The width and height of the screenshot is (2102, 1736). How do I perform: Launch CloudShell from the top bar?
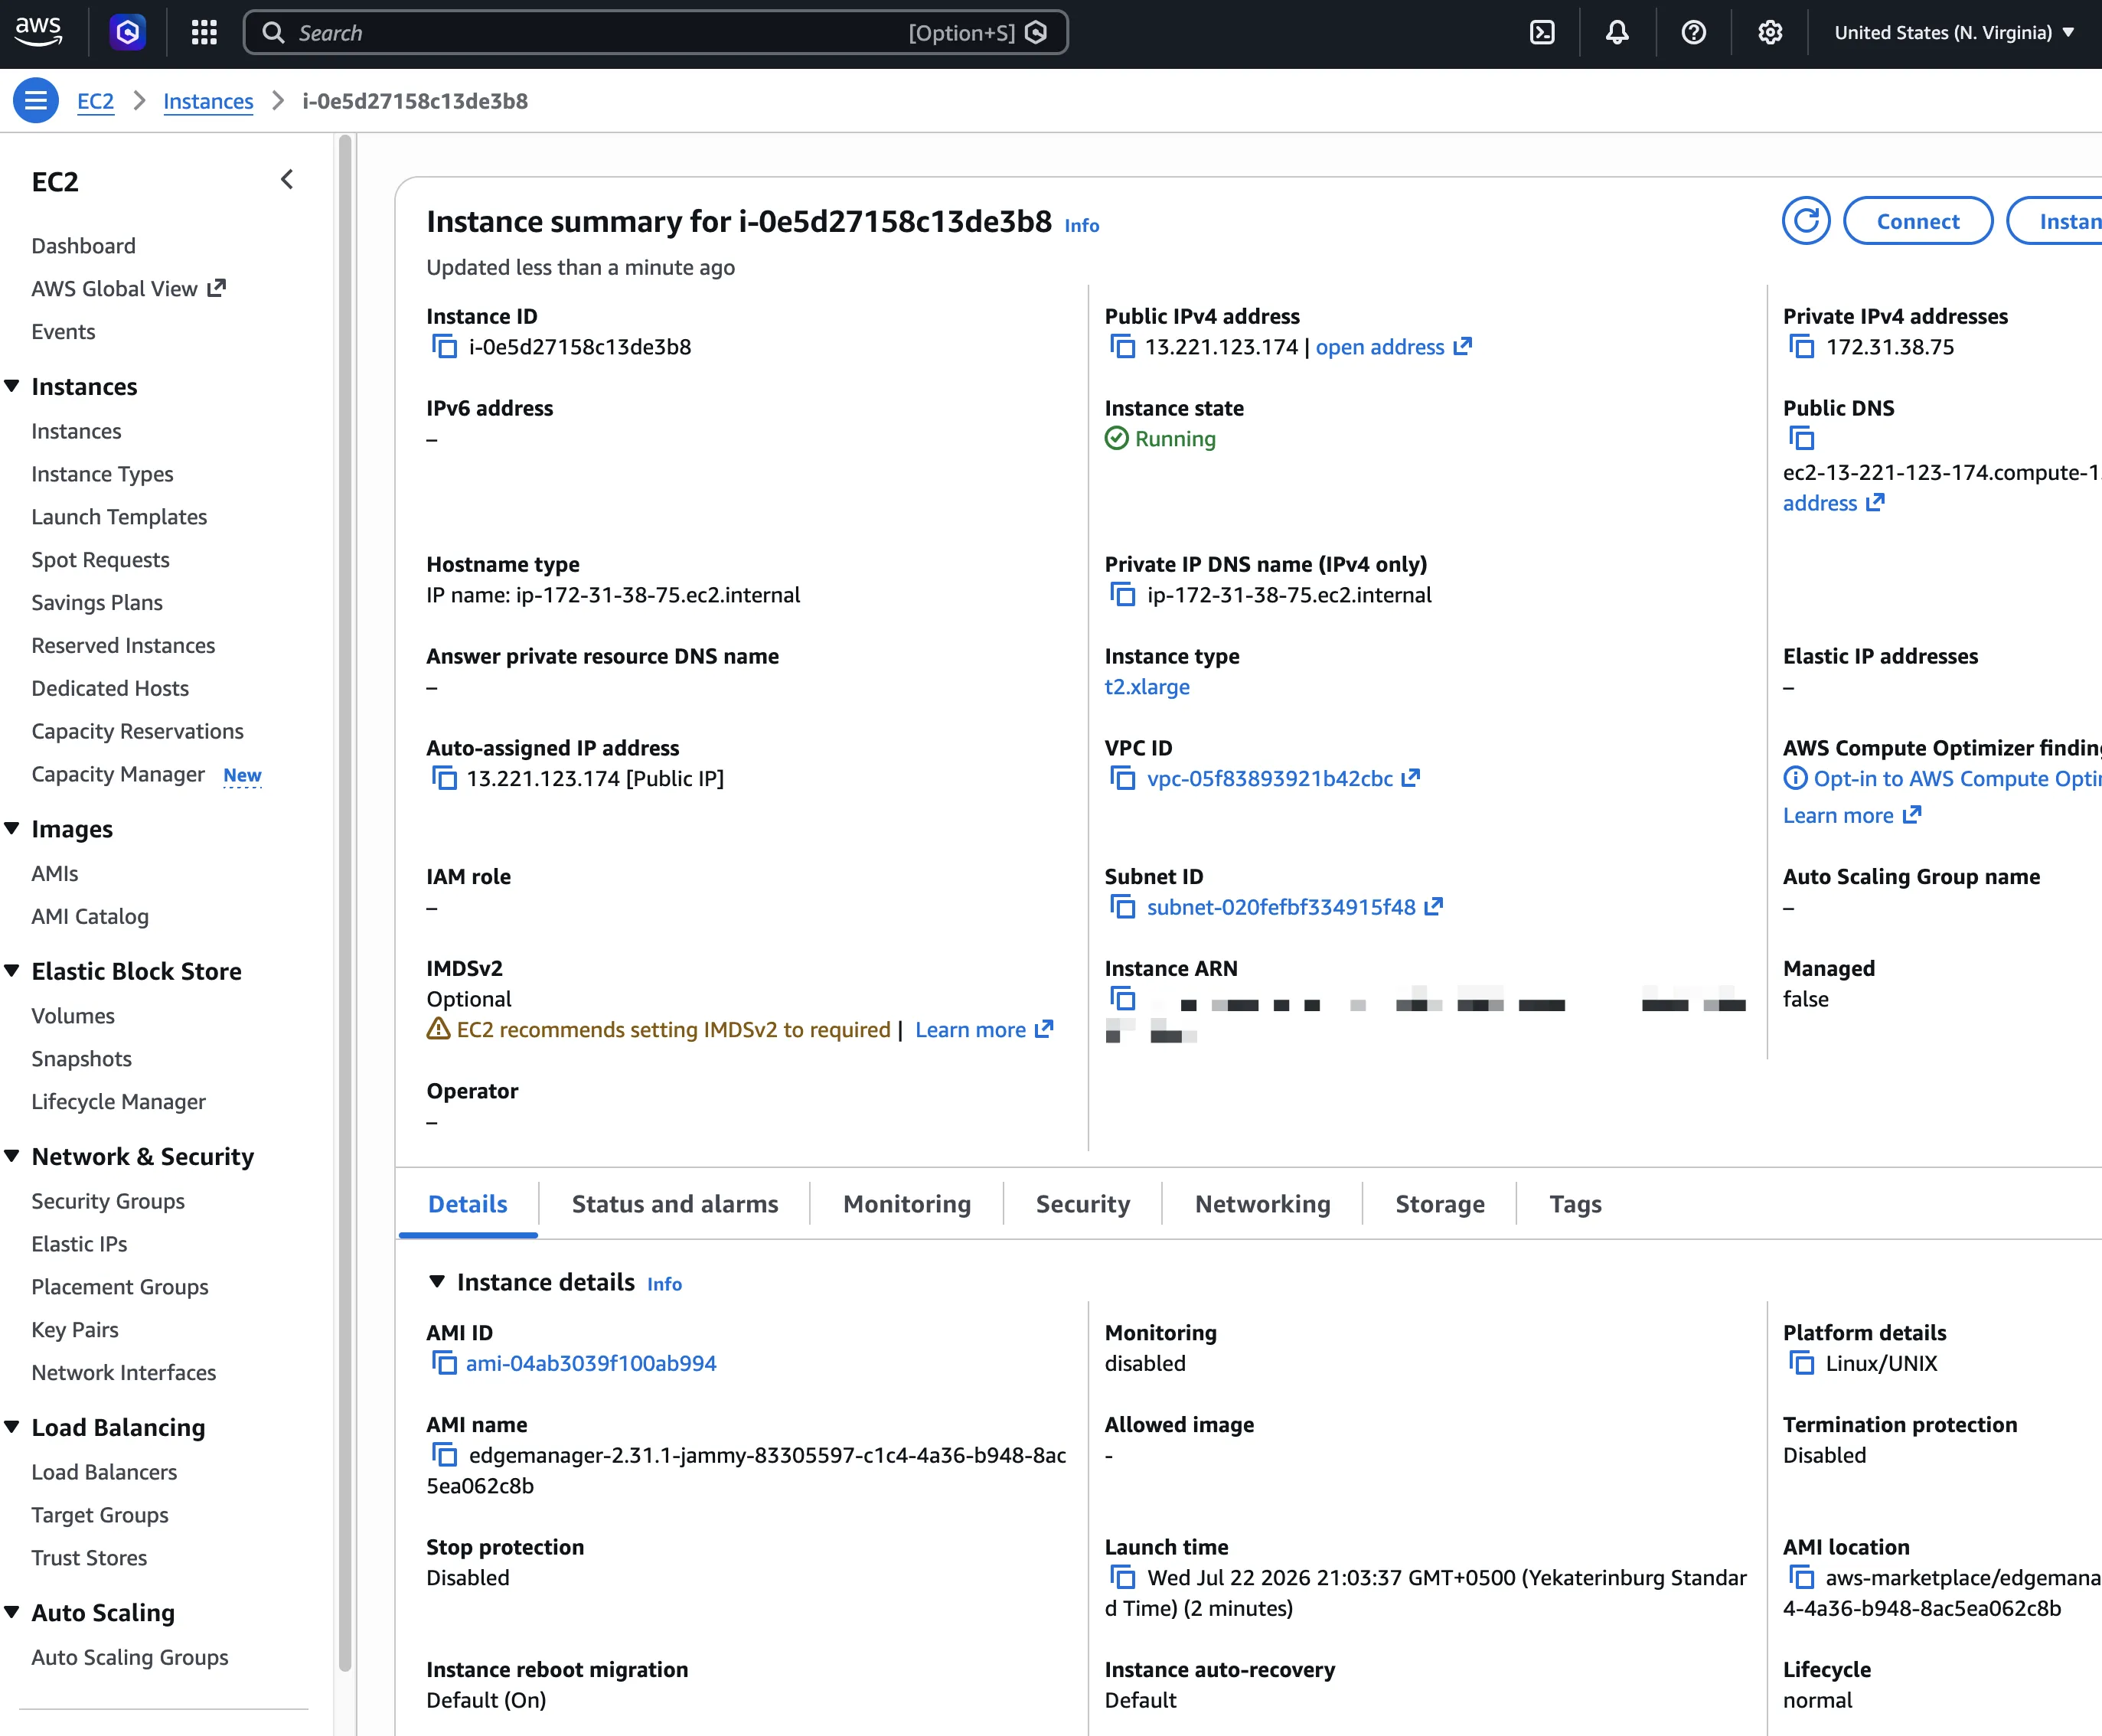click(1542, 33)
